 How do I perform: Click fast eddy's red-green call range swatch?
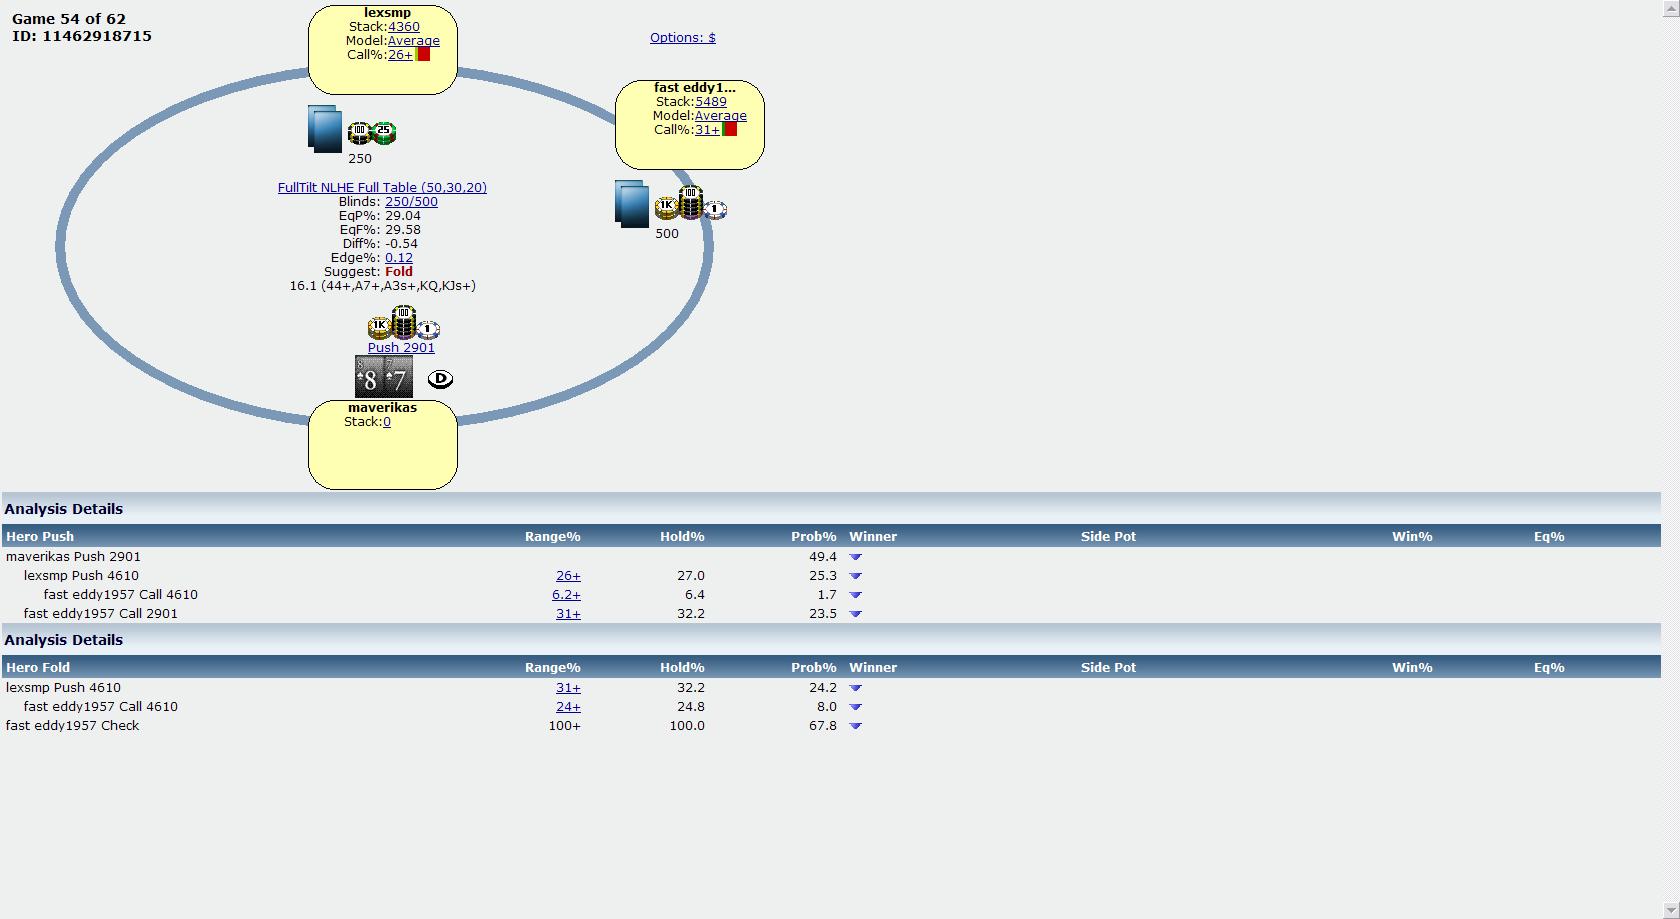coord(730,130)
